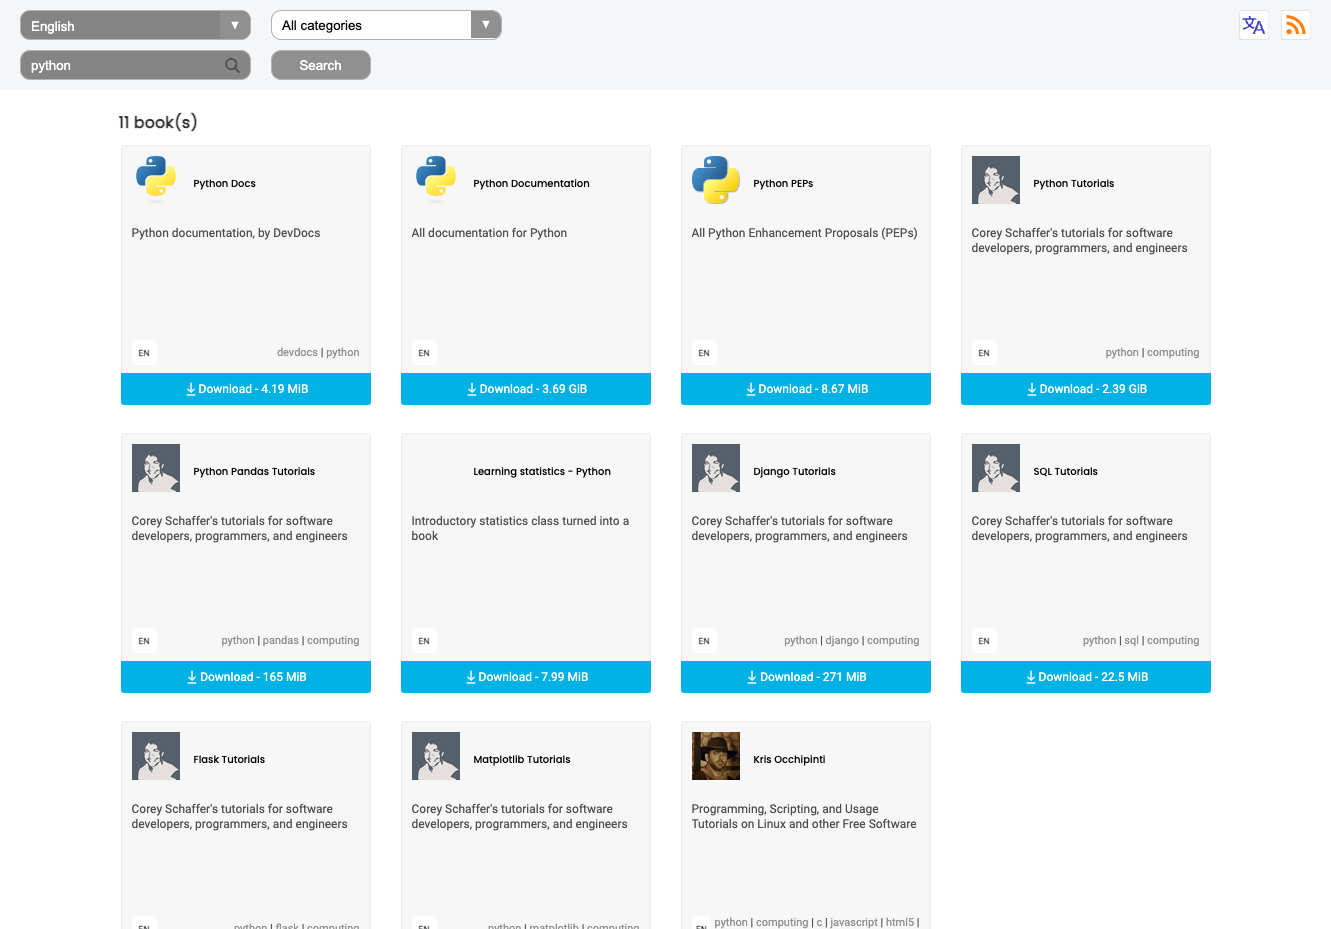Screen dimensions: 1331x929
Task: Download SQL Tutorials 22.5 MiB
Action: [x=1086, y=677]
